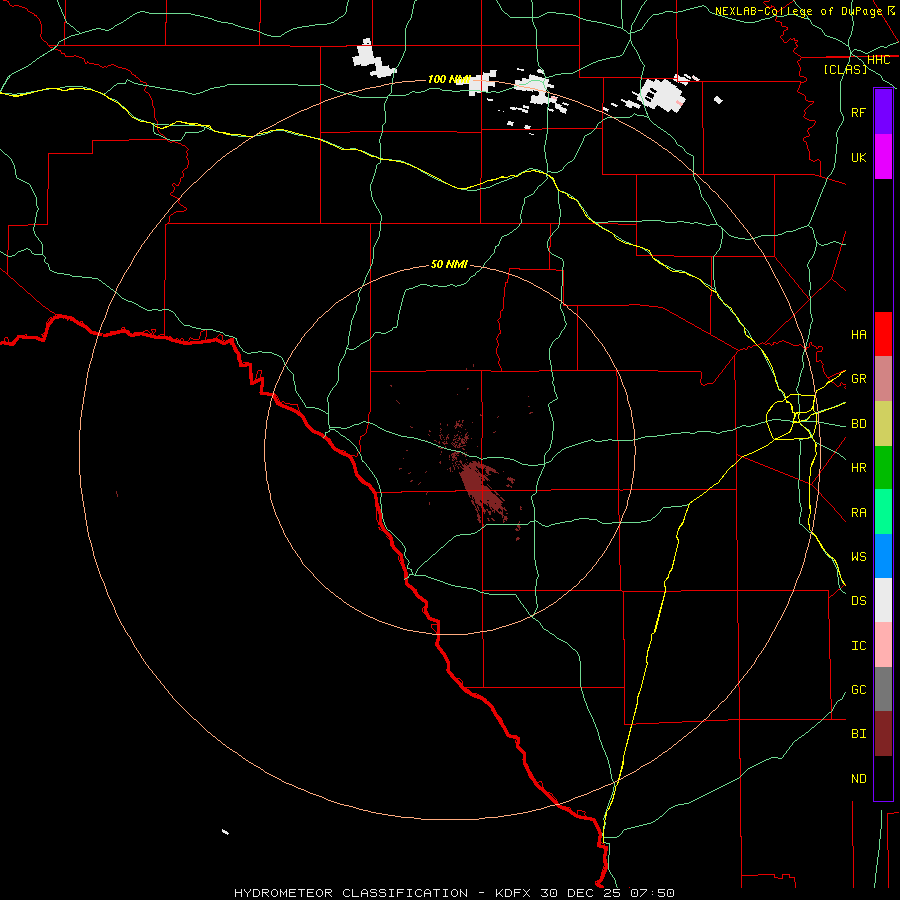900x900 pixels.
Task: Click the ND legend label
Action: coord(858,778)
